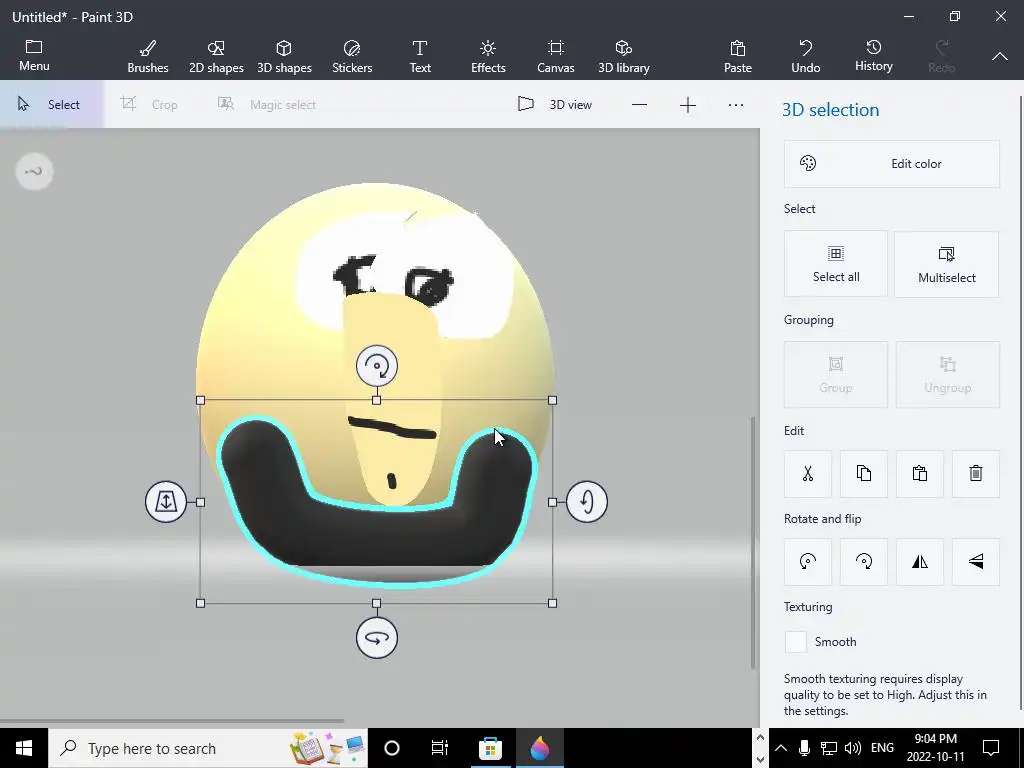Open the network tray icon
The image size is (1024, 768).
(829, 748)
